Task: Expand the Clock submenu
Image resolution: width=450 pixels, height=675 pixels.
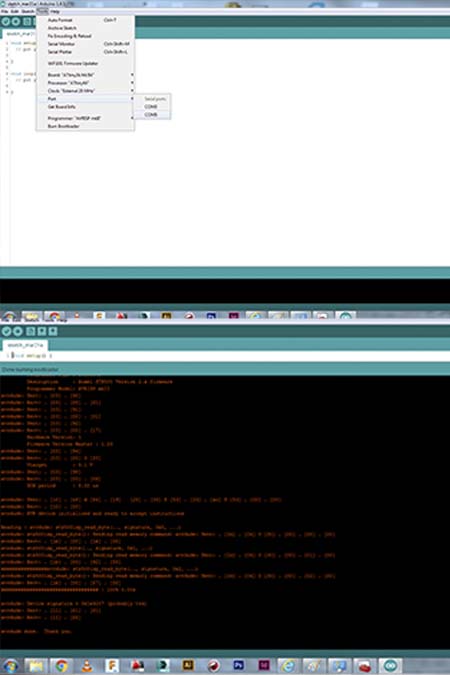Action: 85,91
